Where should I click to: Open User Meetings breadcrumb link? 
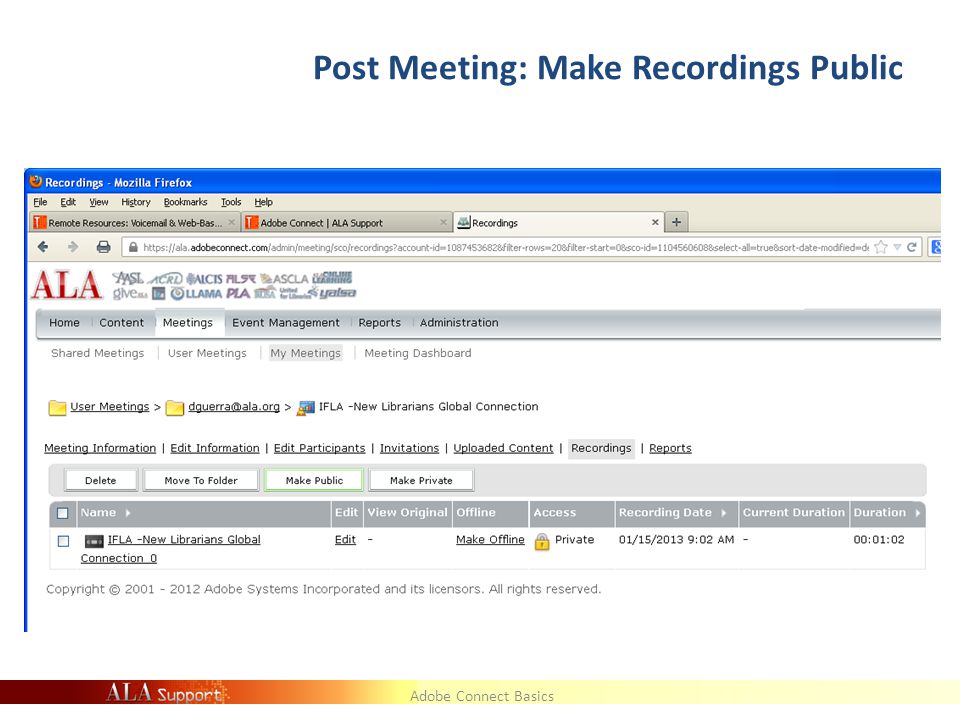(x=110, y=407)
